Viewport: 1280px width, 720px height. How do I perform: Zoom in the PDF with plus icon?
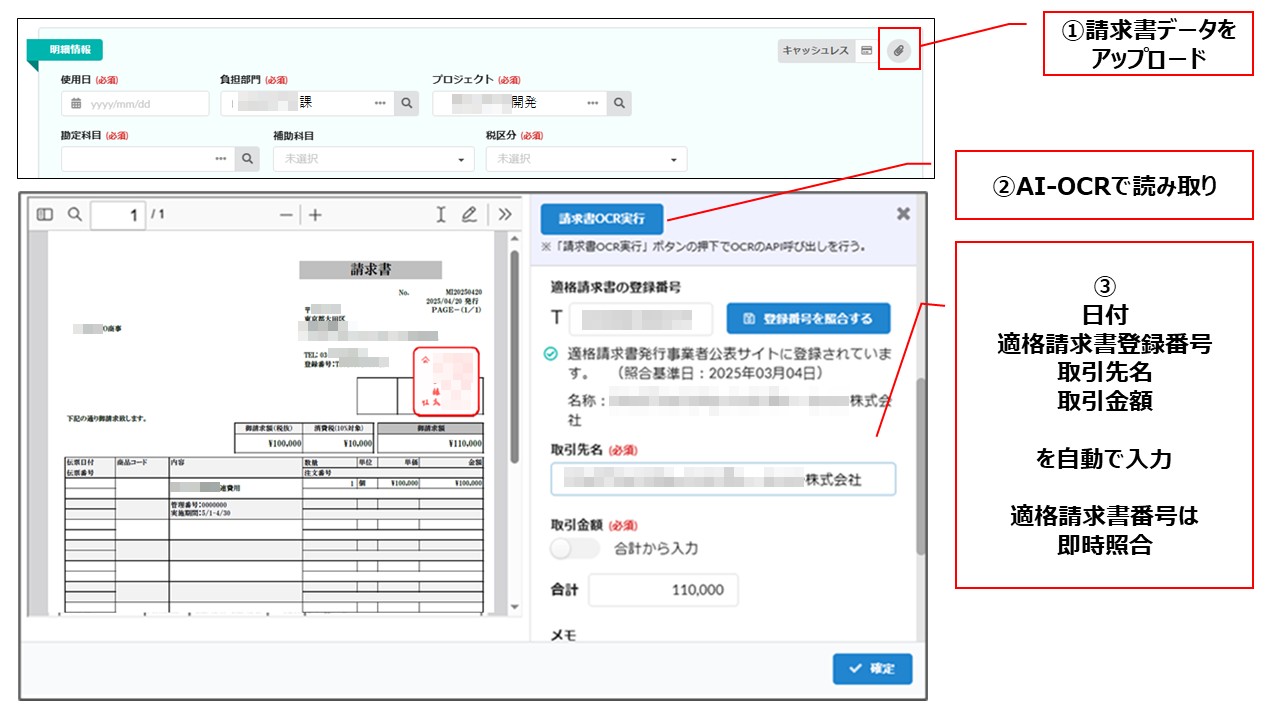click(x=315, y=215)
